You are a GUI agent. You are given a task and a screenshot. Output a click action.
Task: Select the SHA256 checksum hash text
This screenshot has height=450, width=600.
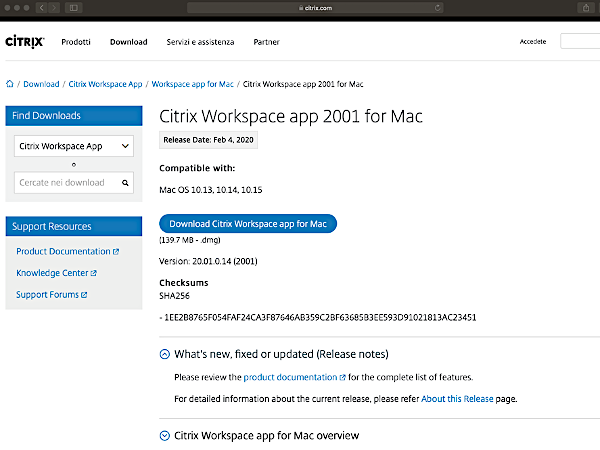320,317
